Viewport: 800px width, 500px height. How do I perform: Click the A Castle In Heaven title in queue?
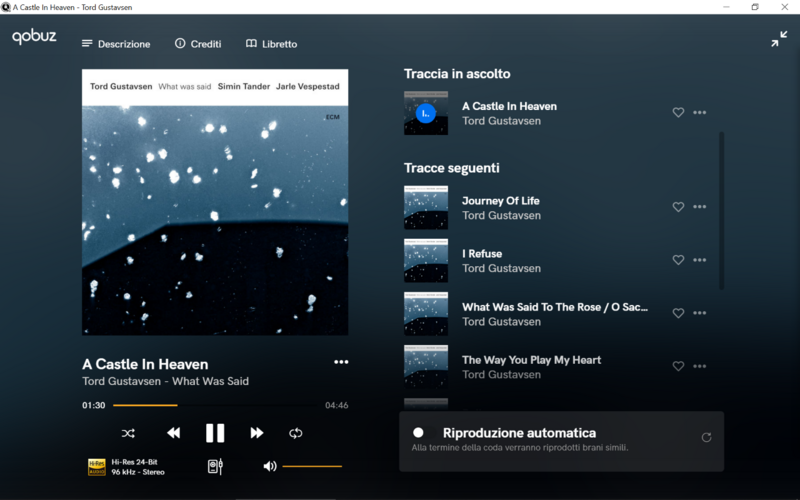pyautogui.click(x=509, y=106)
